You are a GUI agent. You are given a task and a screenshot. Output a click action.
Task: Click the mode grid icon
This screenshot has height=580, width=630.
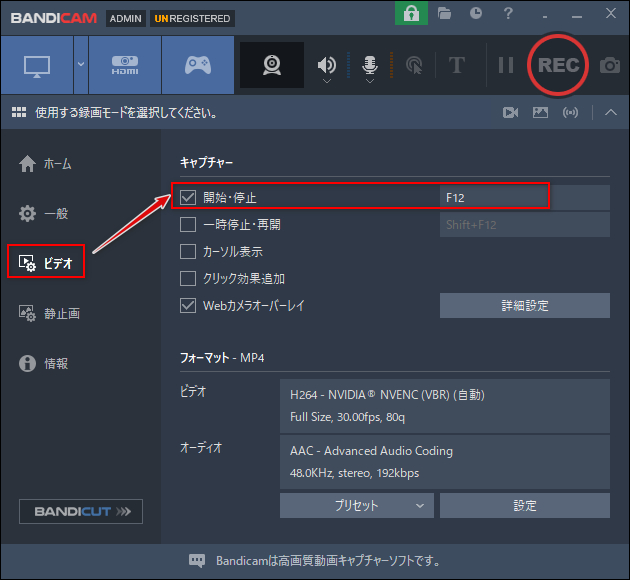click(x=19, y=112)
